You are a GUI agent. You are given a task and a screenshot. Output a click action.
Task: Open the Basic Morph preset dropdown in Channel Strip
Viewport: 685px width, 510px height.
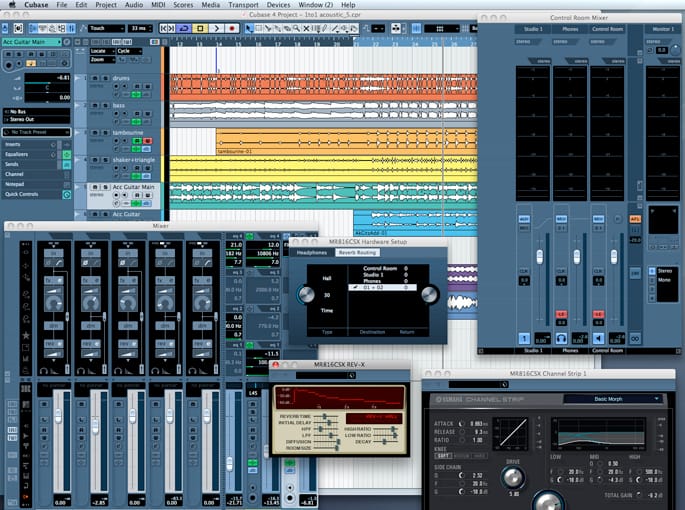[613, 399]
